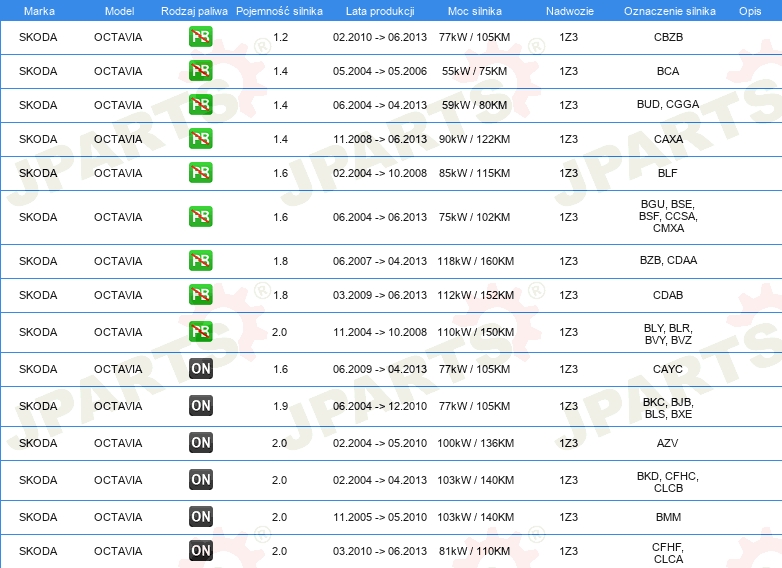The image size is (782, 568).
Task: Select engine code cell BKC, BJB, BLS, BXE
Action: 668,408
